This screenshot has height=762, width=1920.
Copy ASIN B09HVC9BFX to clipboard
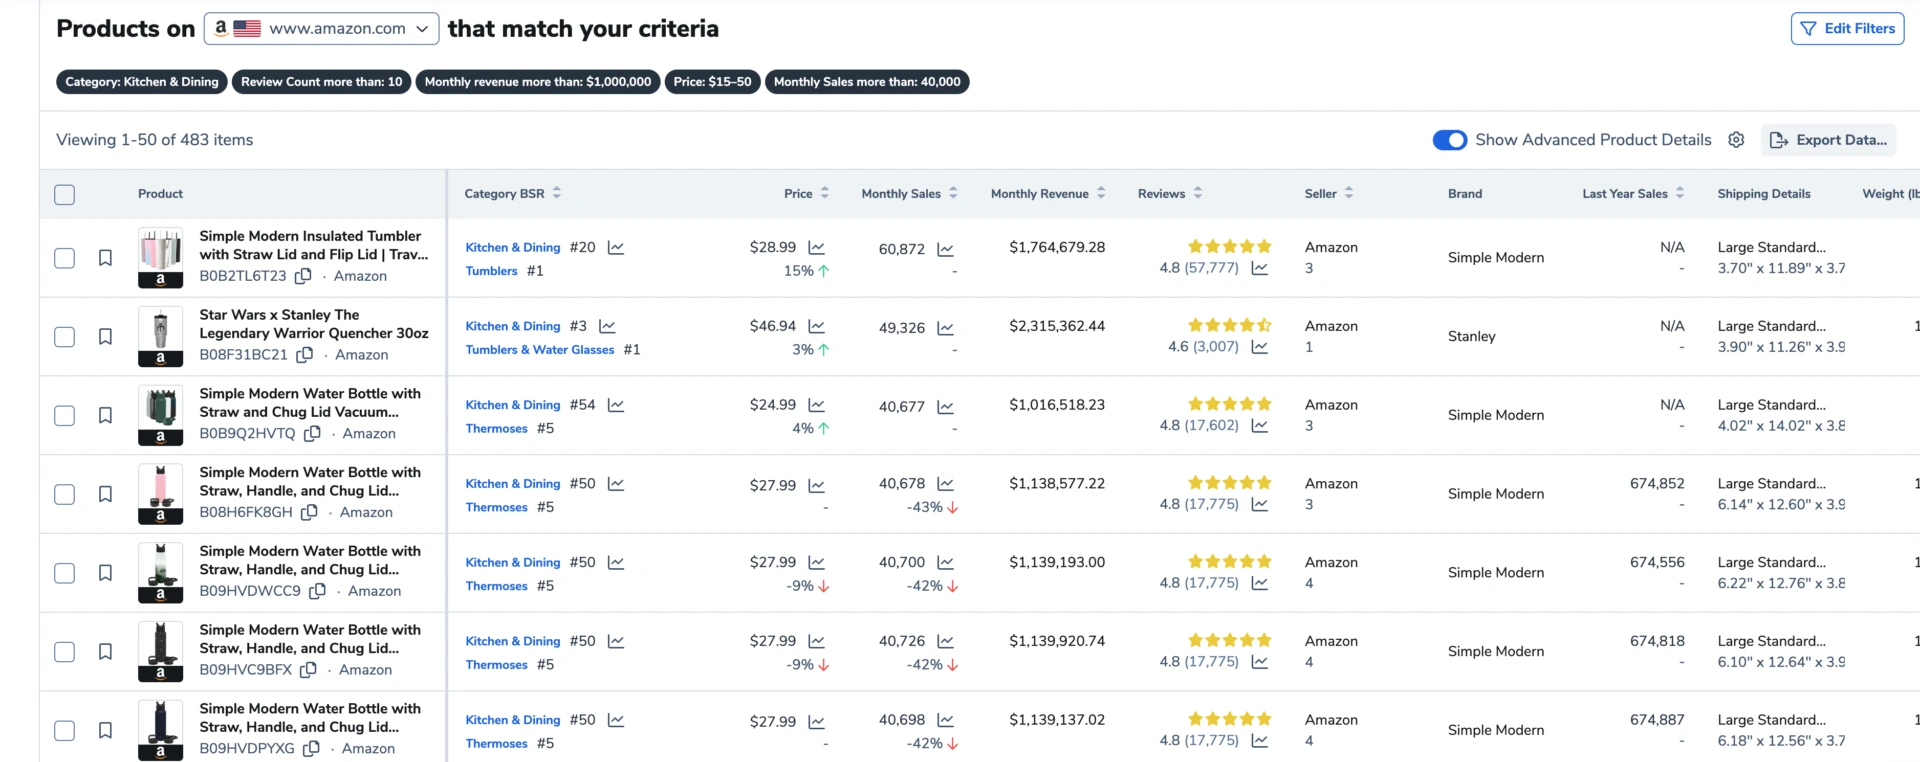309,670
